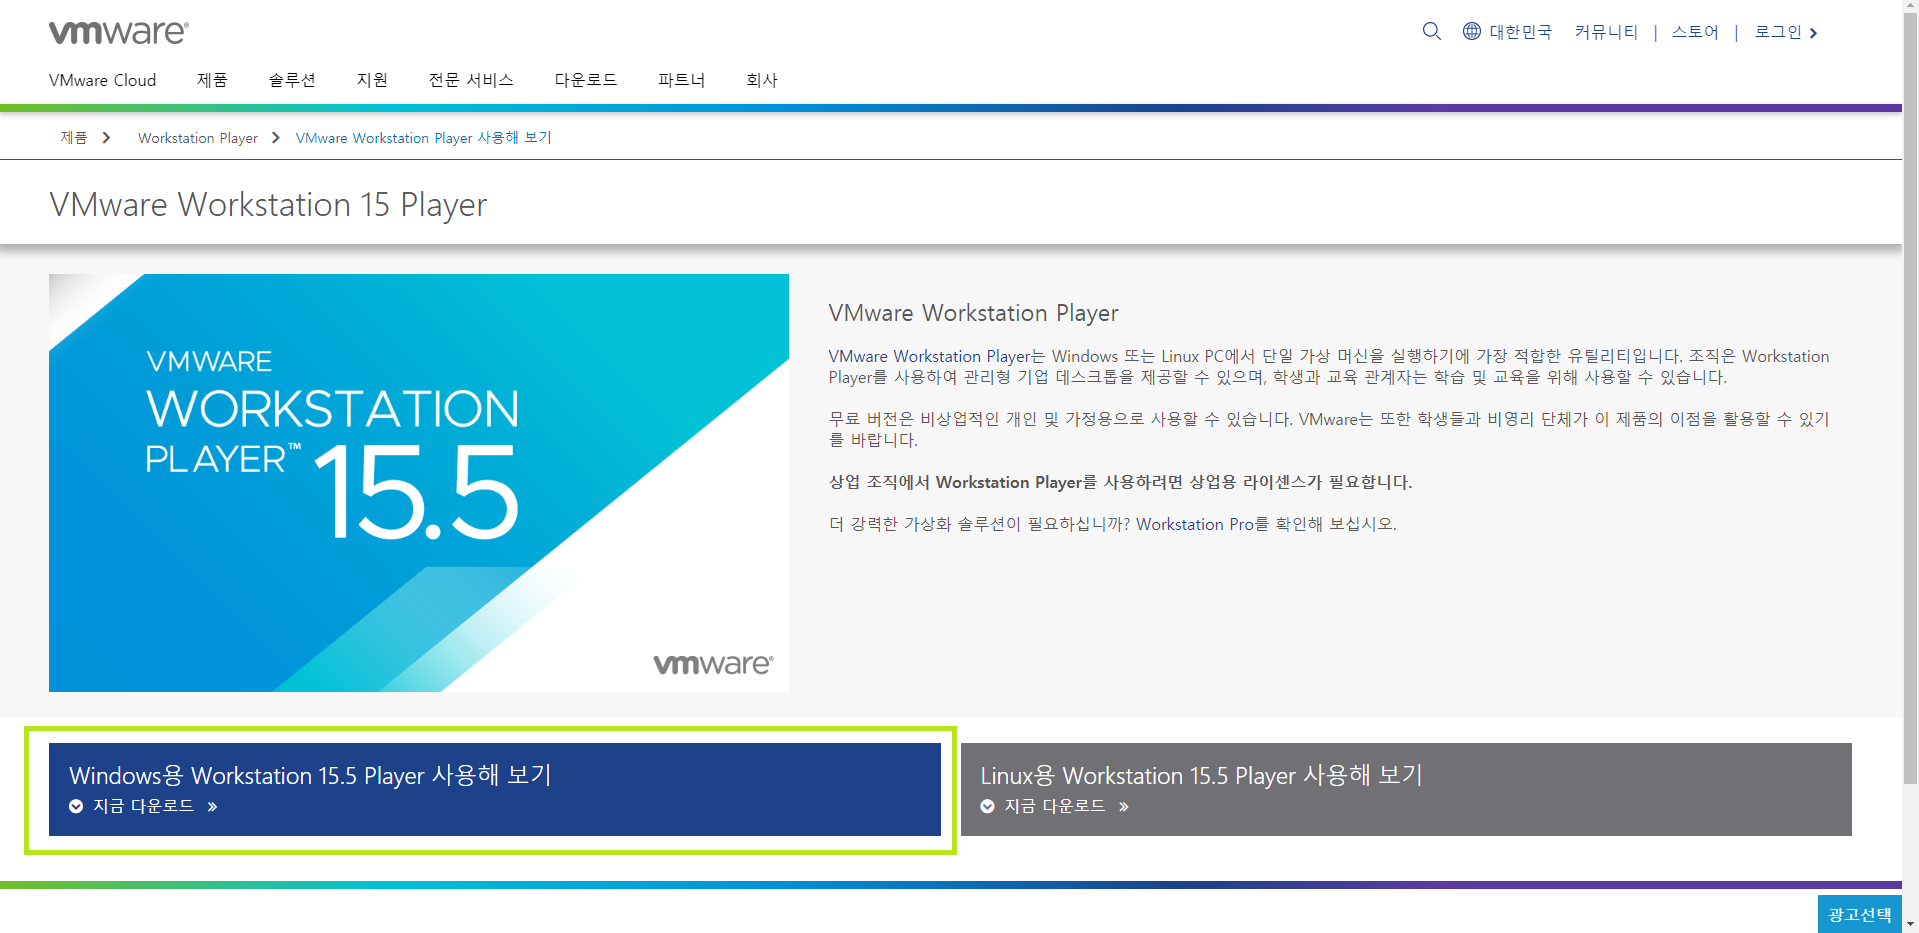Click the 로그인 link

tap(1778, 32)
